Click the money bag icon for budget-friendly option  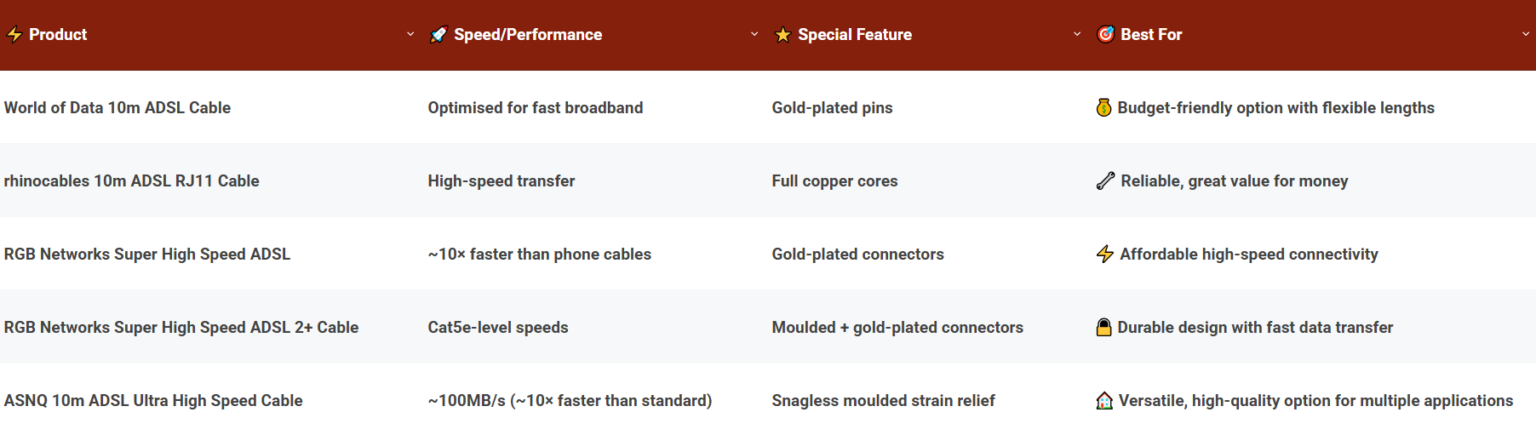pos(1104,108)
